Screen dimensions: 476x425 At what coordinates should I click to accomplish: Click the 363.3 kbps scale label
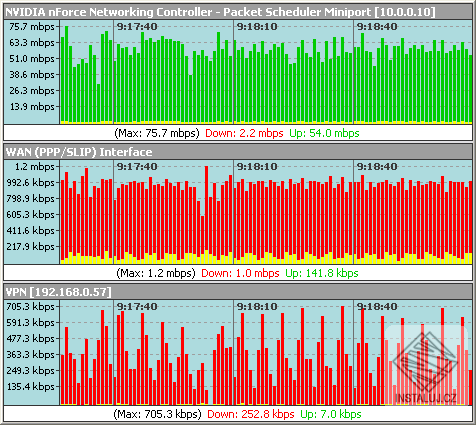(x=30, y=355)
